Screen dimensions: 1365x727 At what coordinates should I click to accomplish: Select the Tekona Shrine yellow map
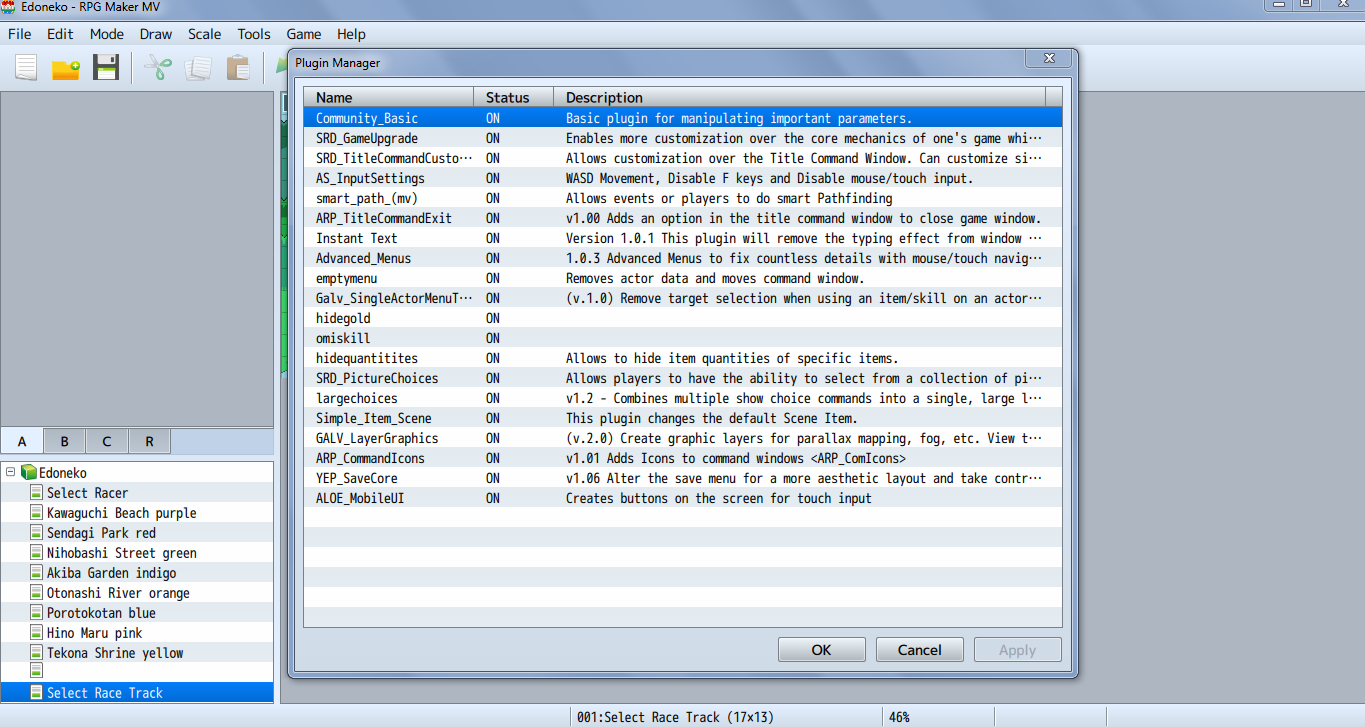tap(115, 653)
